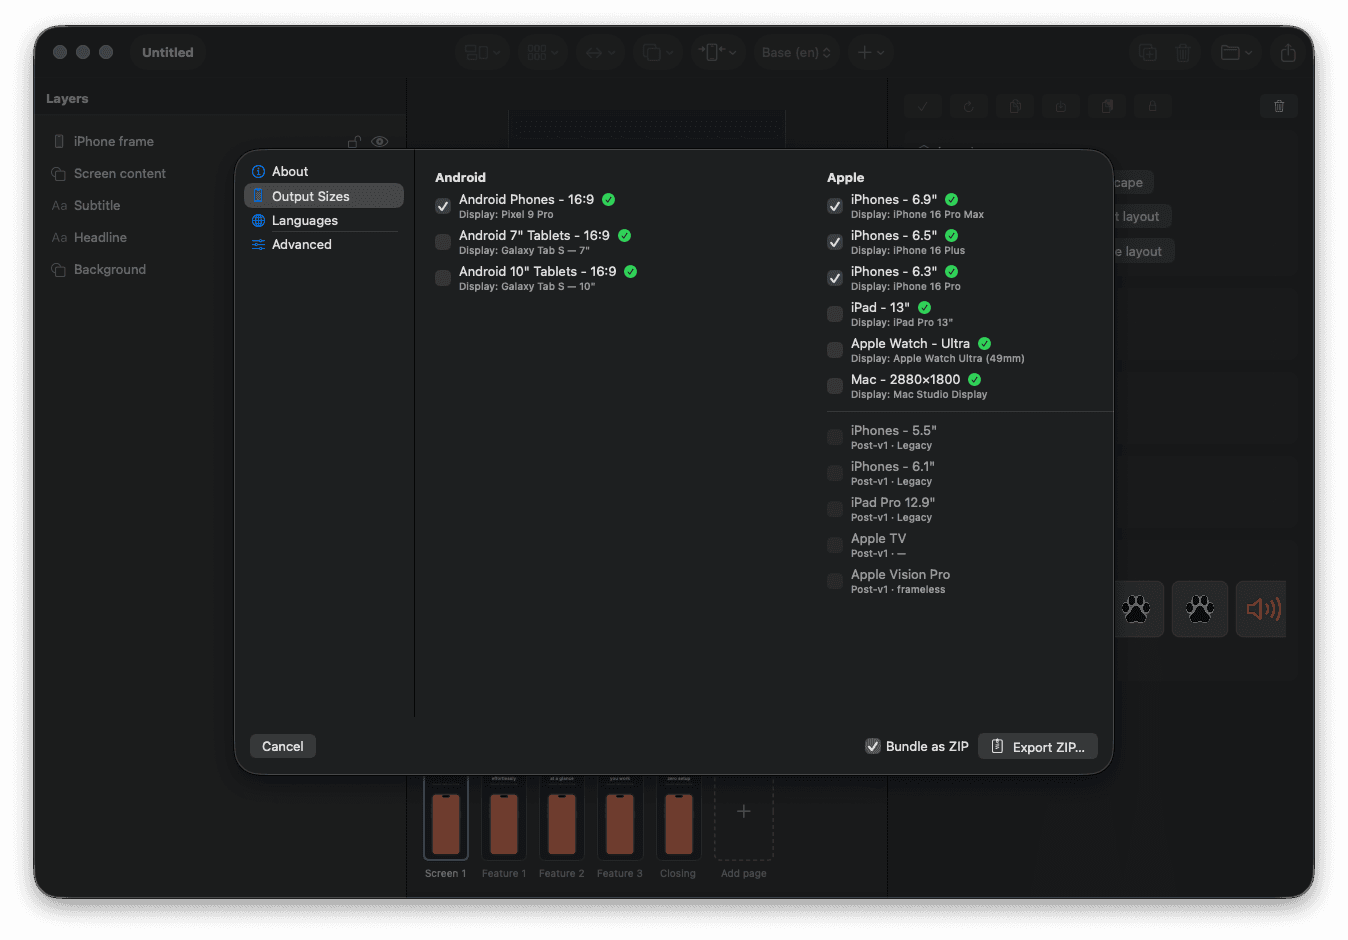
Task: Click the green check badge beside iPad - 13"
Action: coord(925,308)
